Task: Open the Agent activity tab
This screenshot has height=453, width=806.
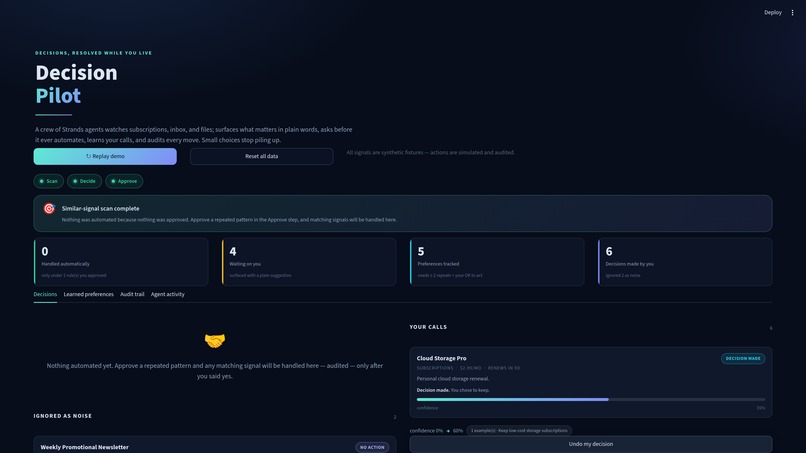Action: 168,294
